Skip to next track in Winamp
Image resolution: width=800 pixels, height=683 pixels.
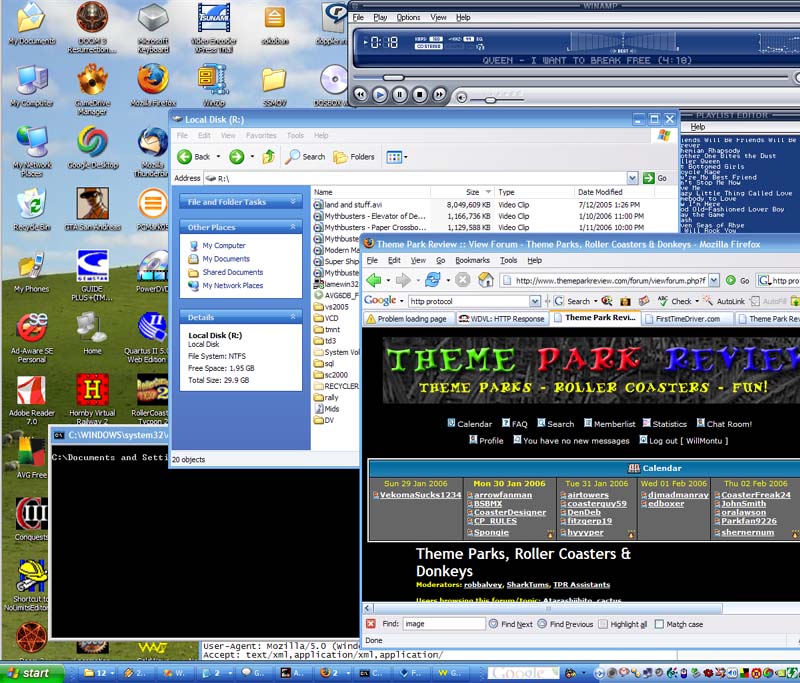point(439,94)
